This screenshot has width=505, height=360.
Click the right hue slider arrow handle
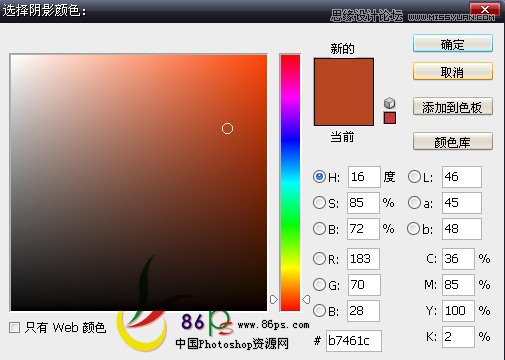pyautogui.click(x=306, y=299)
